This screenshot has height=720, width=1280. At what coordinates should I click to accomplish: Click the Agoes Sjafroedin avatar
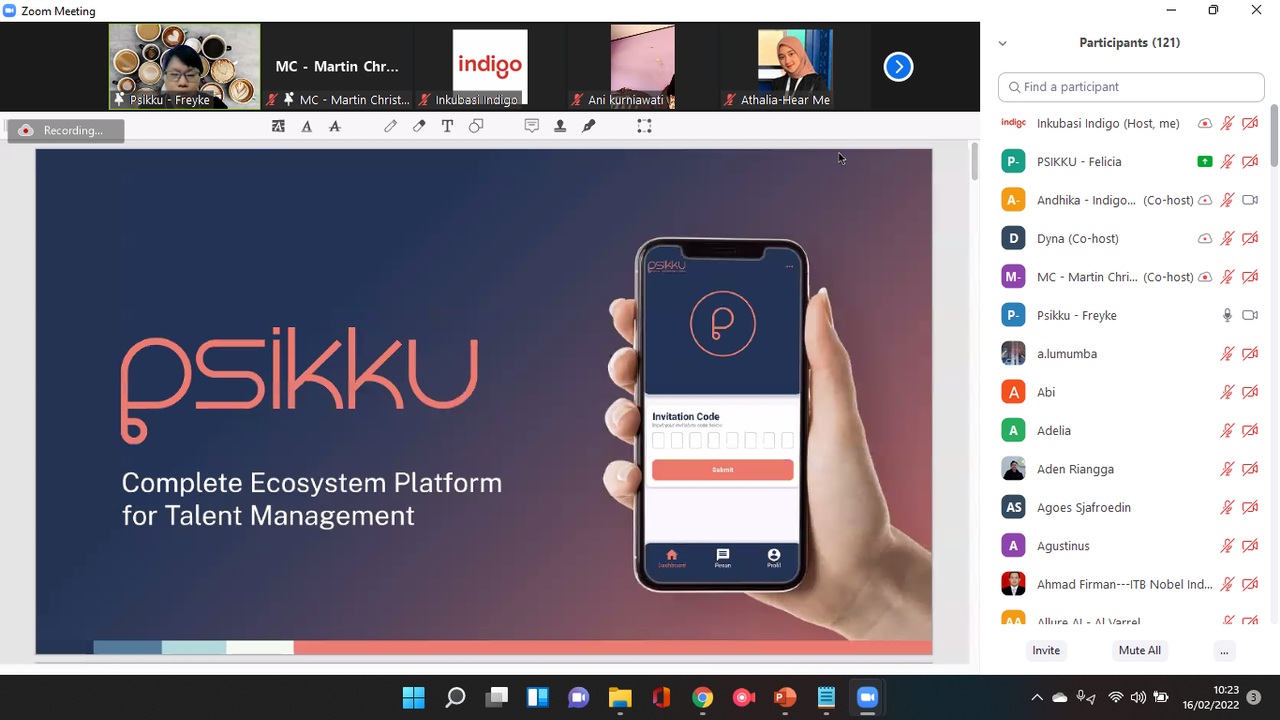(x=1013, y=507)
